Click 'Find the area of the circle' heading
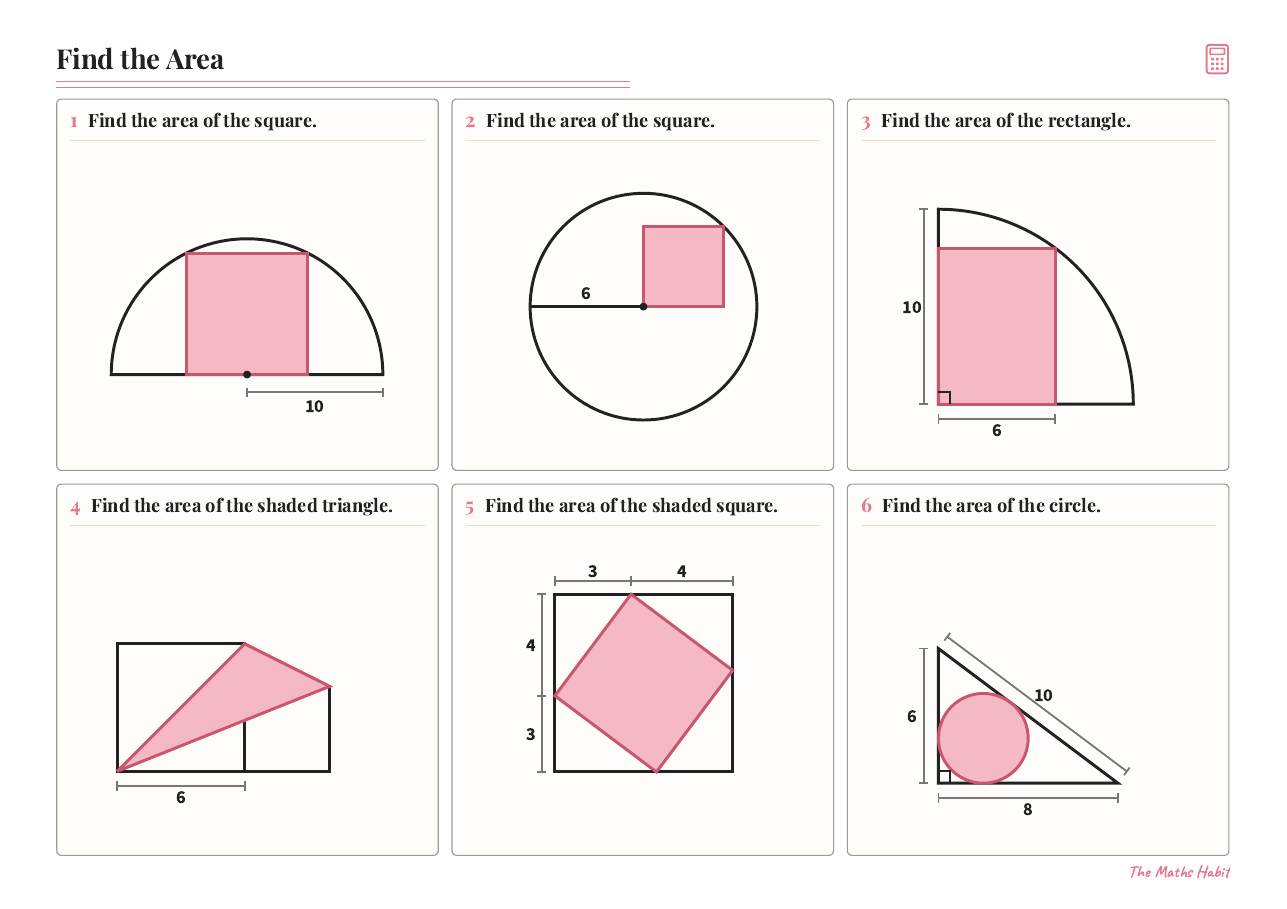The image size is (1287, 909). (991, 506)
